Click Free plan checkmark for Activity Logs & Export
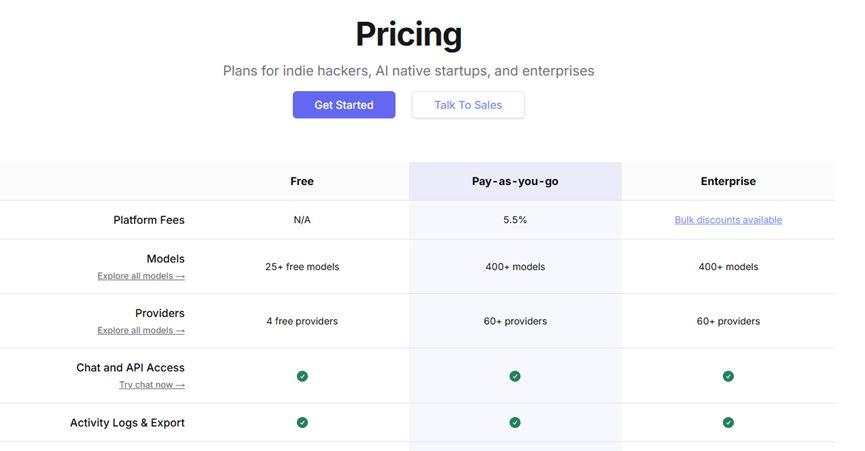 click(302, 422)
